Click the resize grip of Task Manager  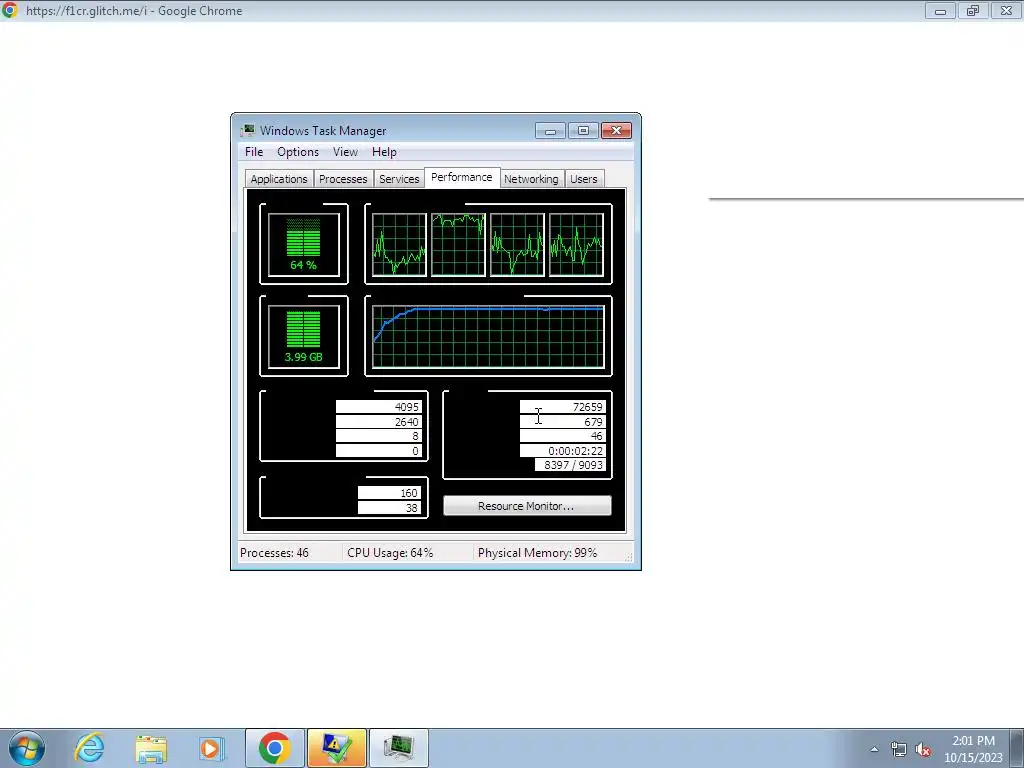click(x=629, y=557)
